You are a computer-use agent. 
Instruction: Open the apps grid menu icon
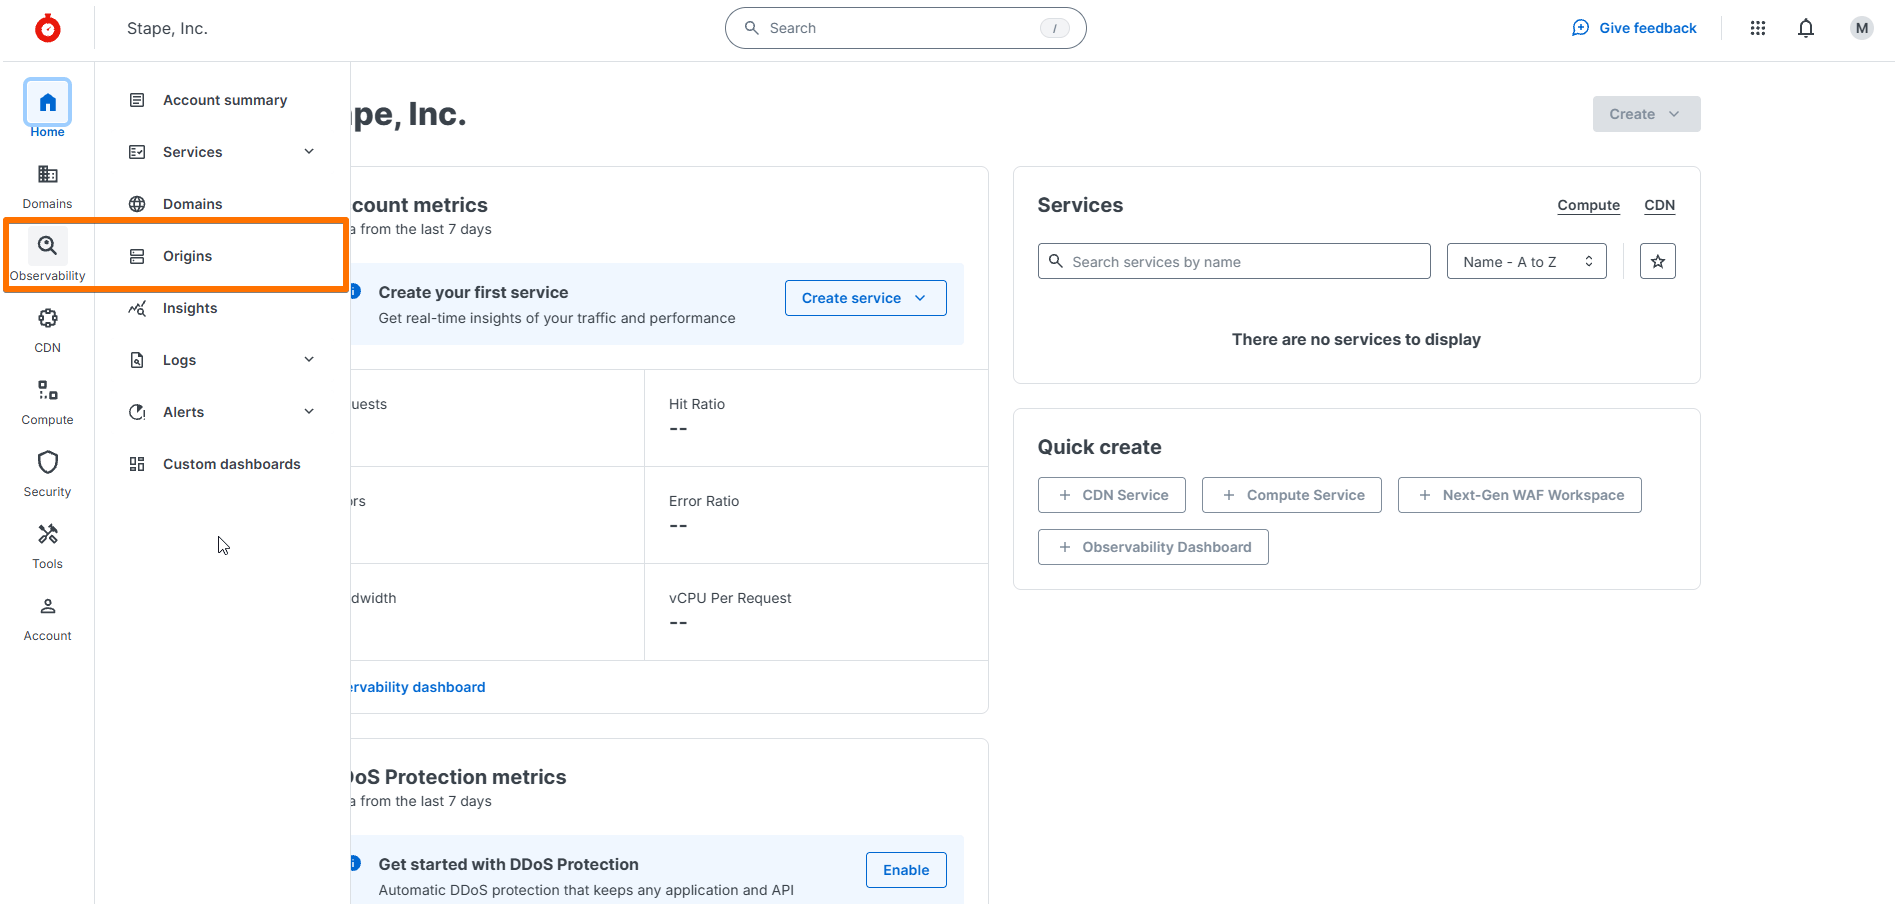point(1758,28)
